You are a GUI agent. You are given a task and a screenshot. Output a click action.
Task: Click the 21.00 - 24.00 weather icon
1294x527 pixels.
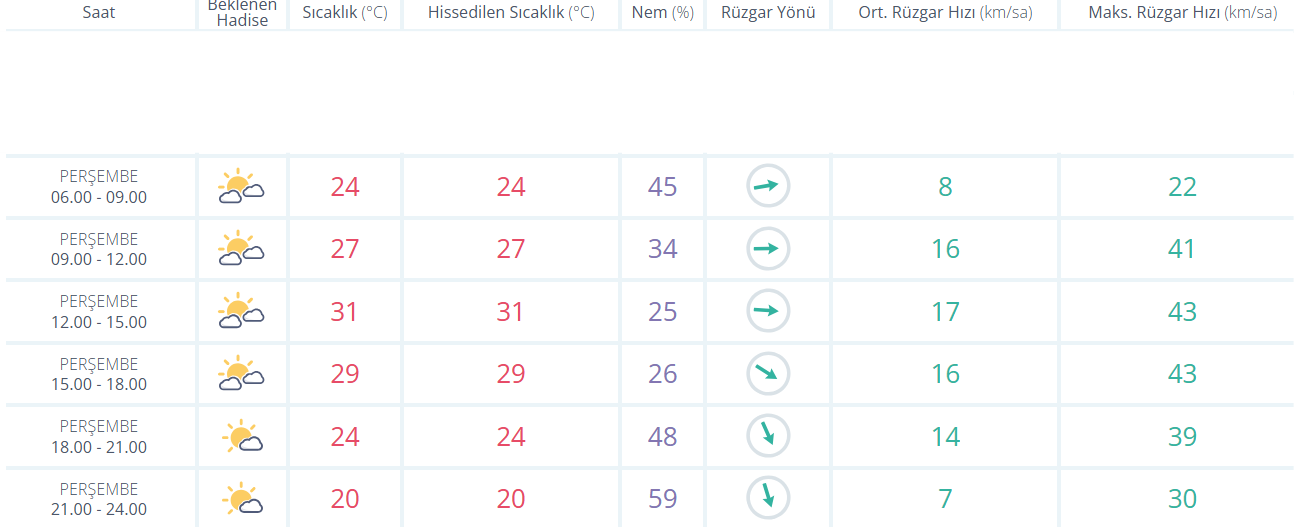click(243, 498)
